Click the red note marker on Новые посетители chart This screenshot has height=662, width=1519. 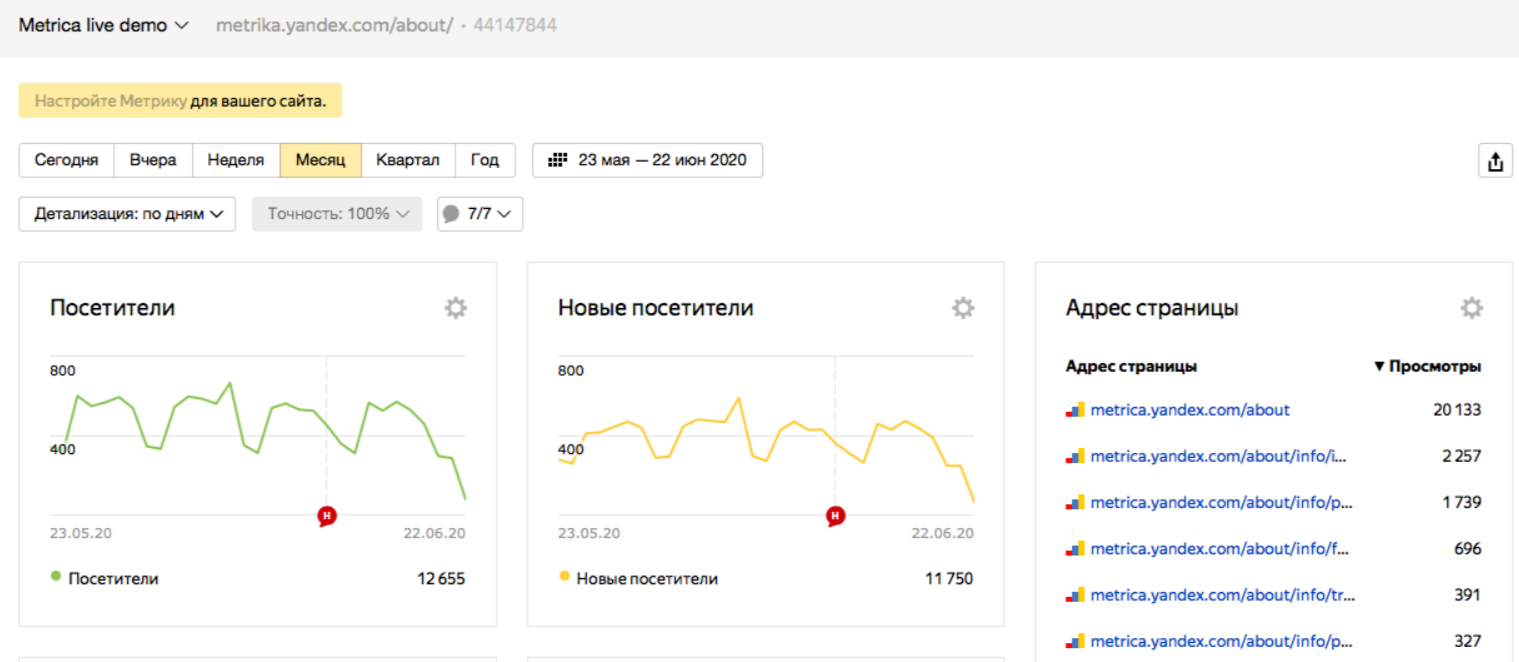click(x=835, y=516)
